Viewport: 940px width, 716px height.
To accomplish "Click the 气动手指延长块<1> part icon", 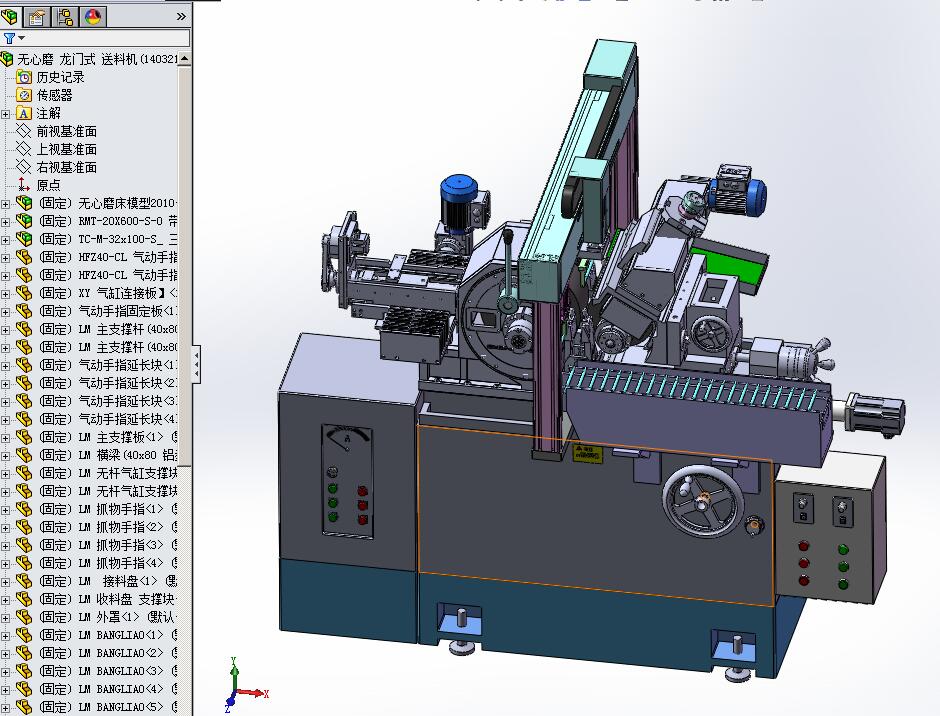I will [24, 365].
